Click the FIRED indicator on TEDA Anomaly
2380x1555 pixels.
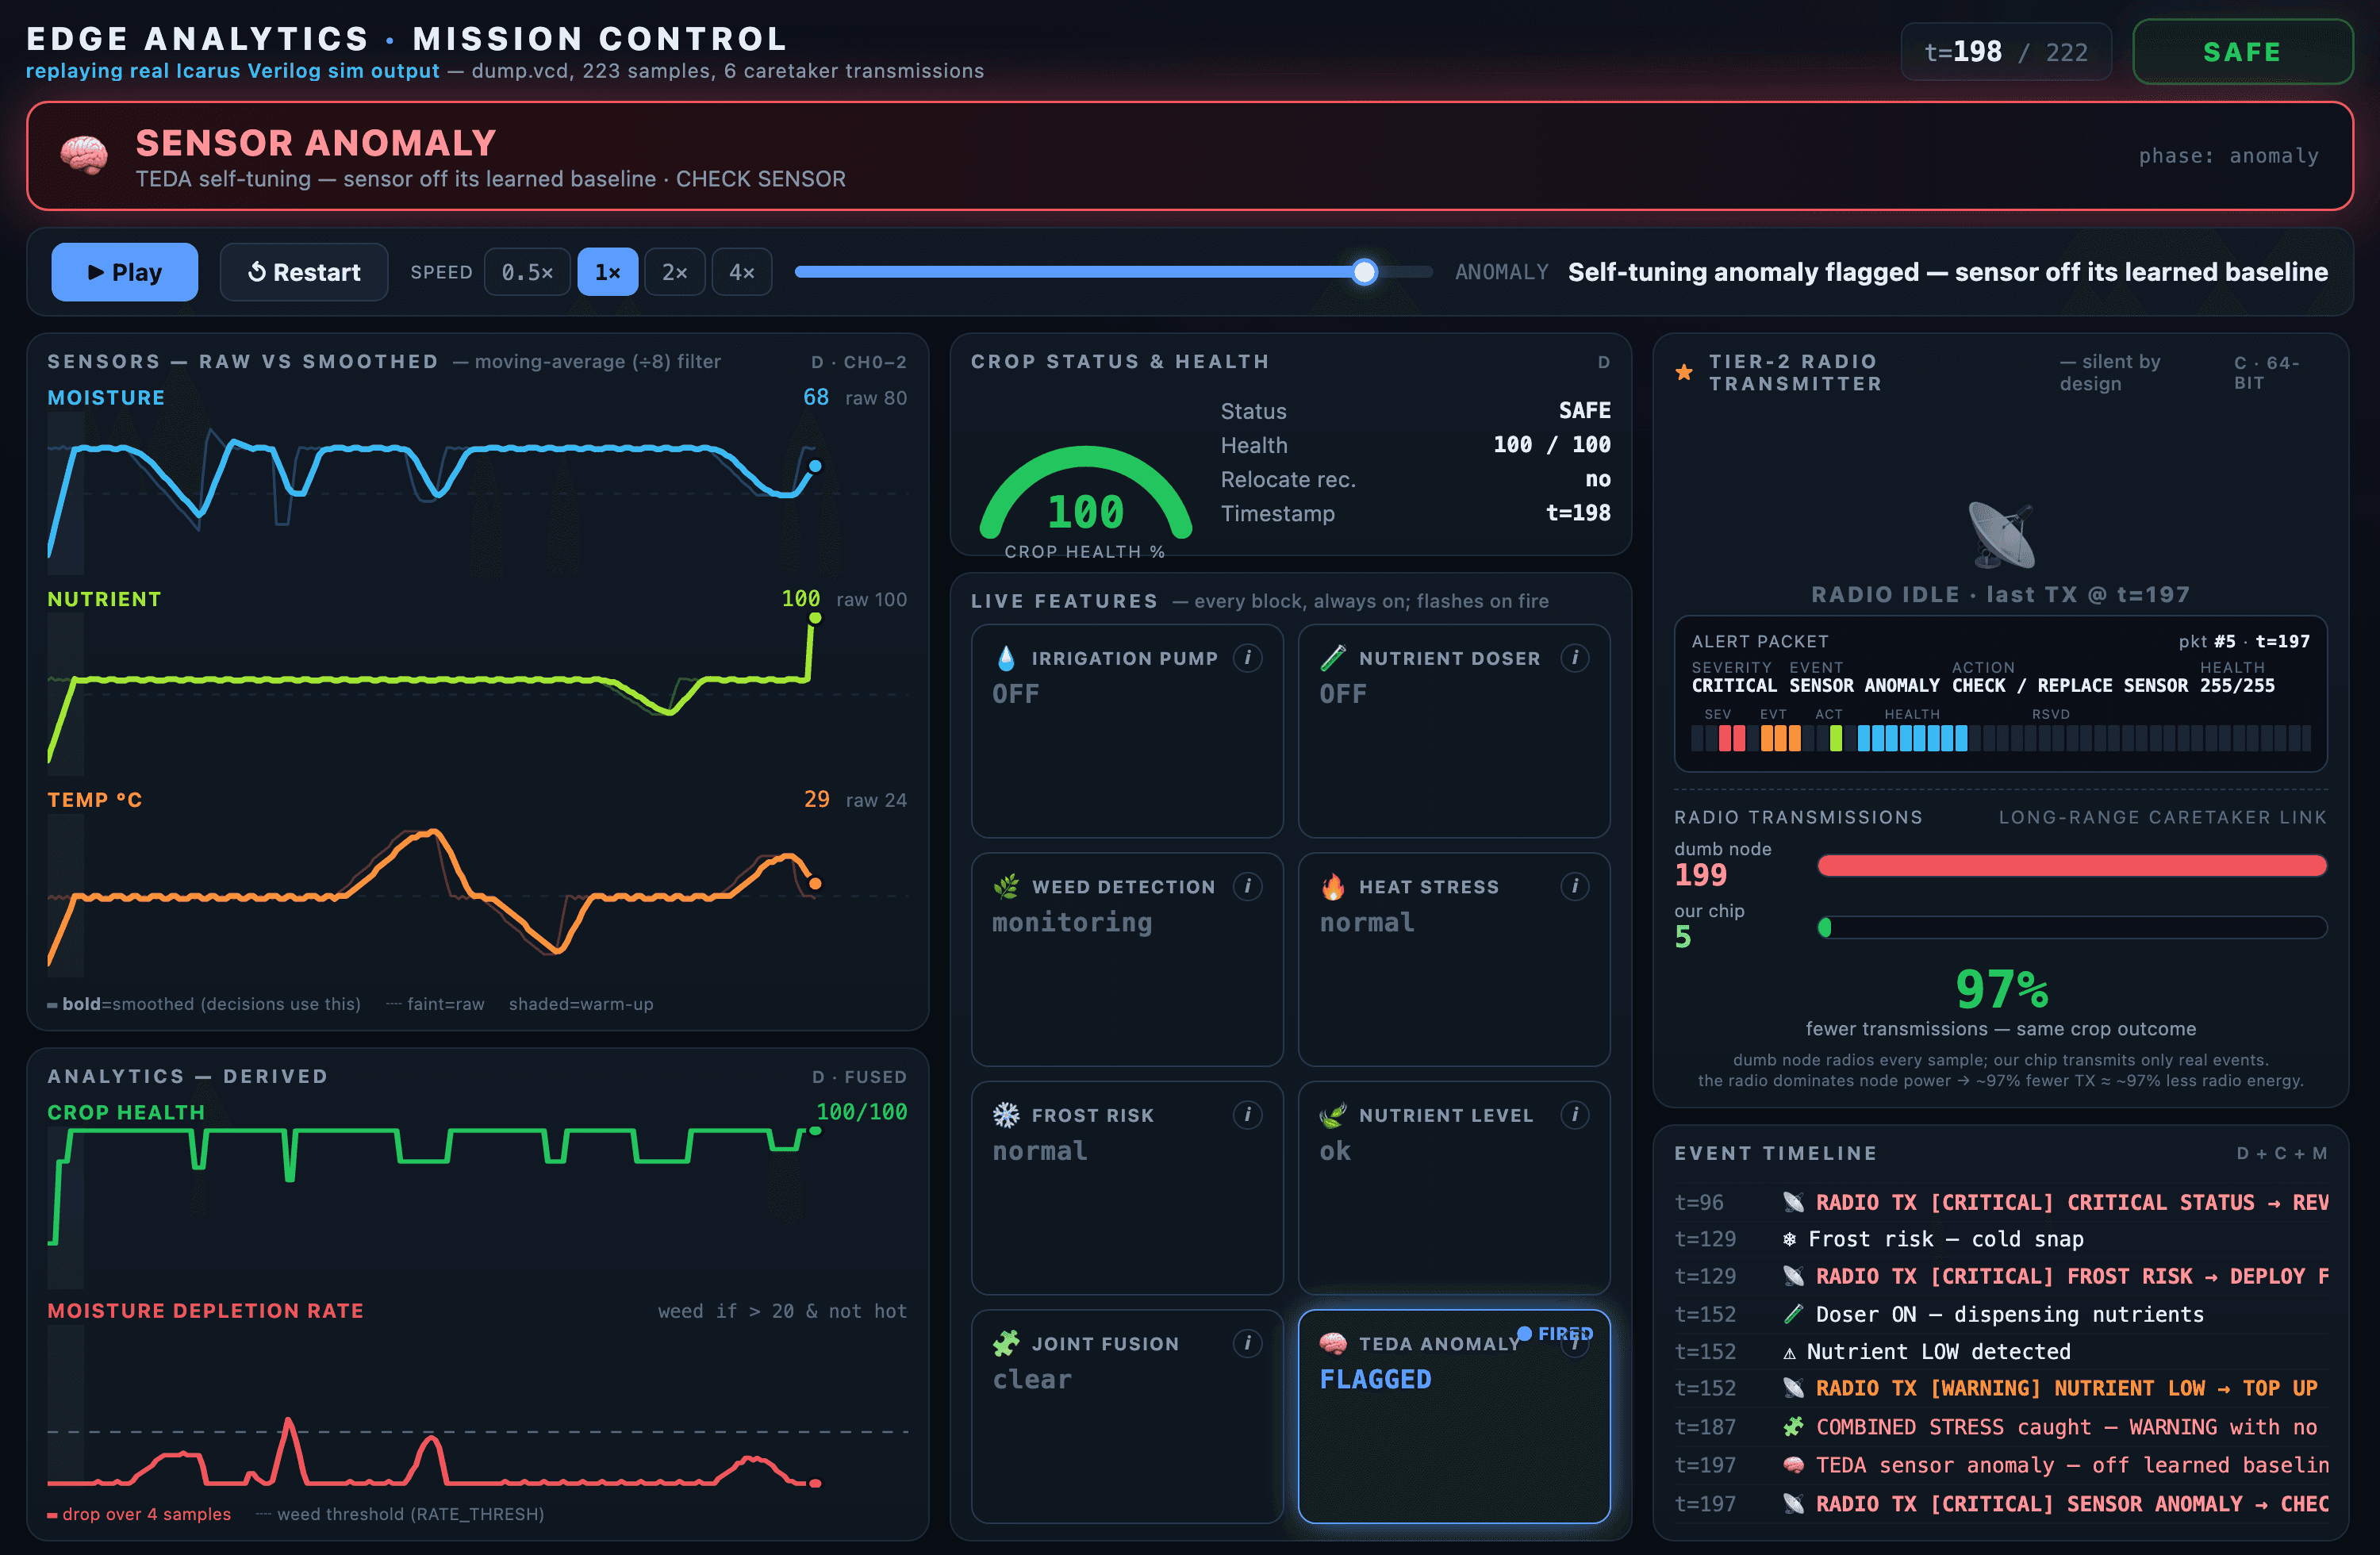click(x=1555, y=1333)
